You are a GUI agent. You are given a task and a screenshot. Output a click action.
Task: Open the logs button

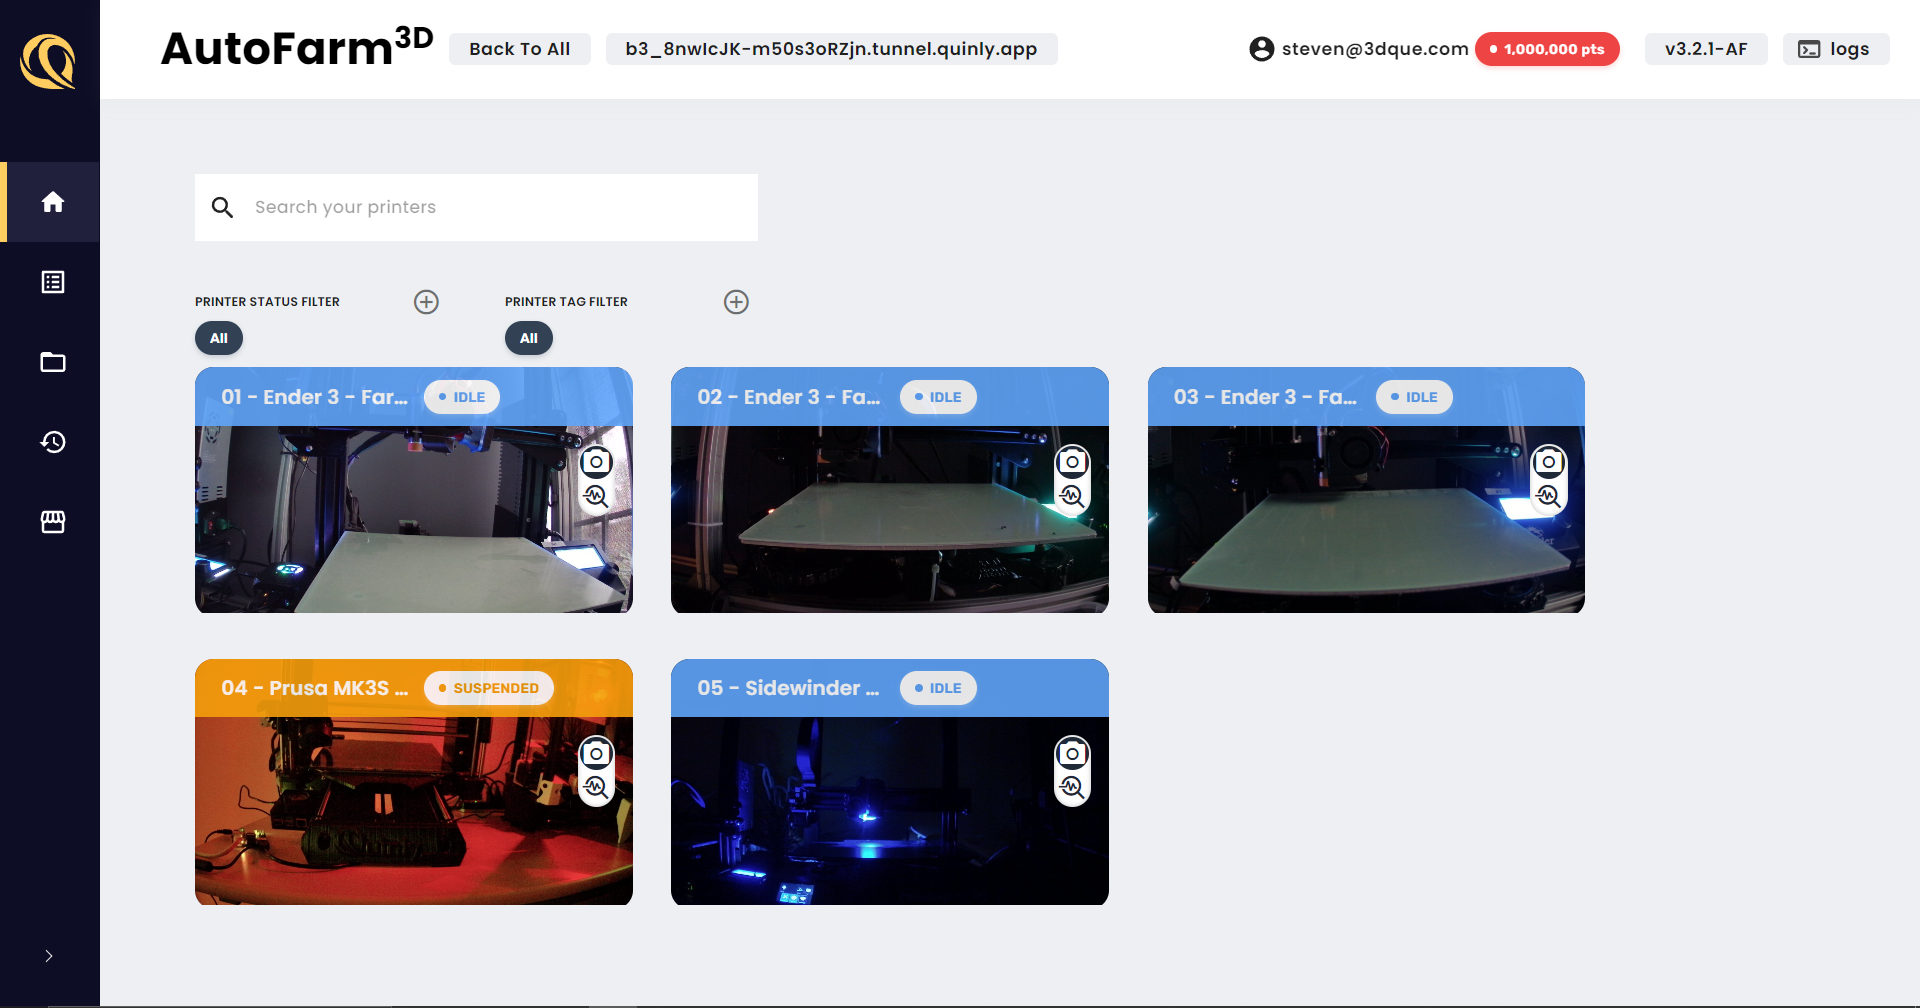click(1835, 49)
